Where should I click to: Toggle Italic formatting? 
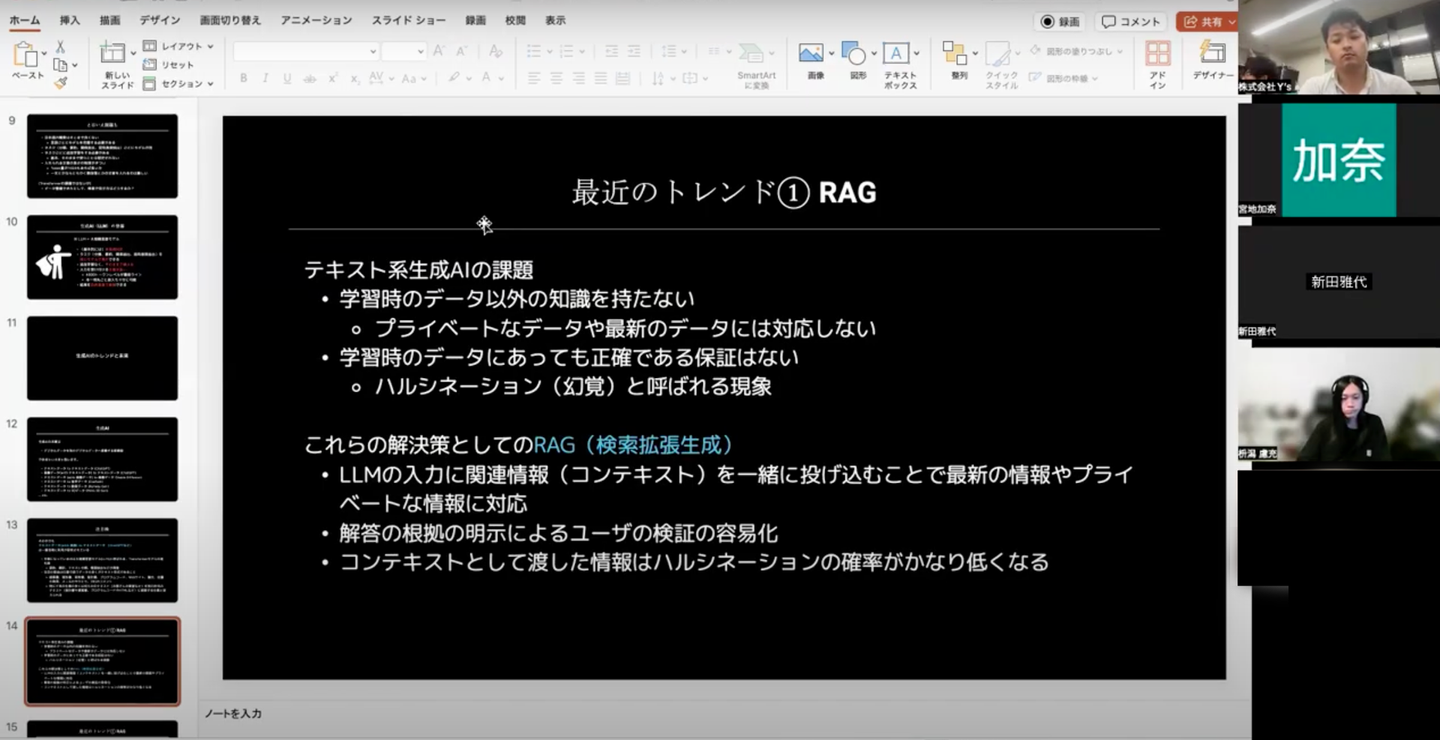point(265,78)
